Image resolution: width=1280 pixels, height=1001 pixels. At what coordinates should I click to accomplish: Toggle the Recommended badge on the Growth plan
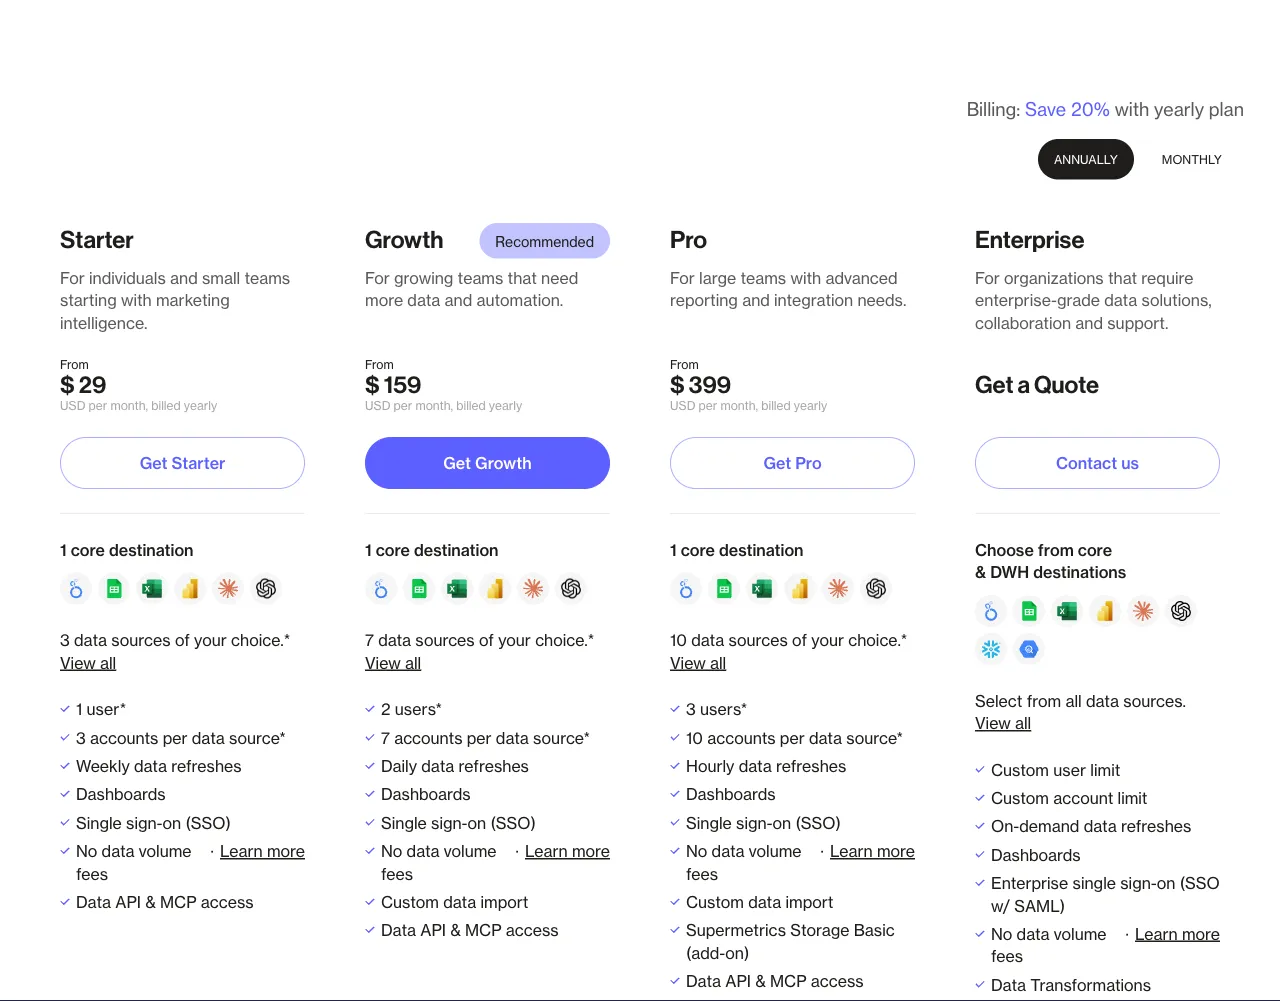coord(544,241)
